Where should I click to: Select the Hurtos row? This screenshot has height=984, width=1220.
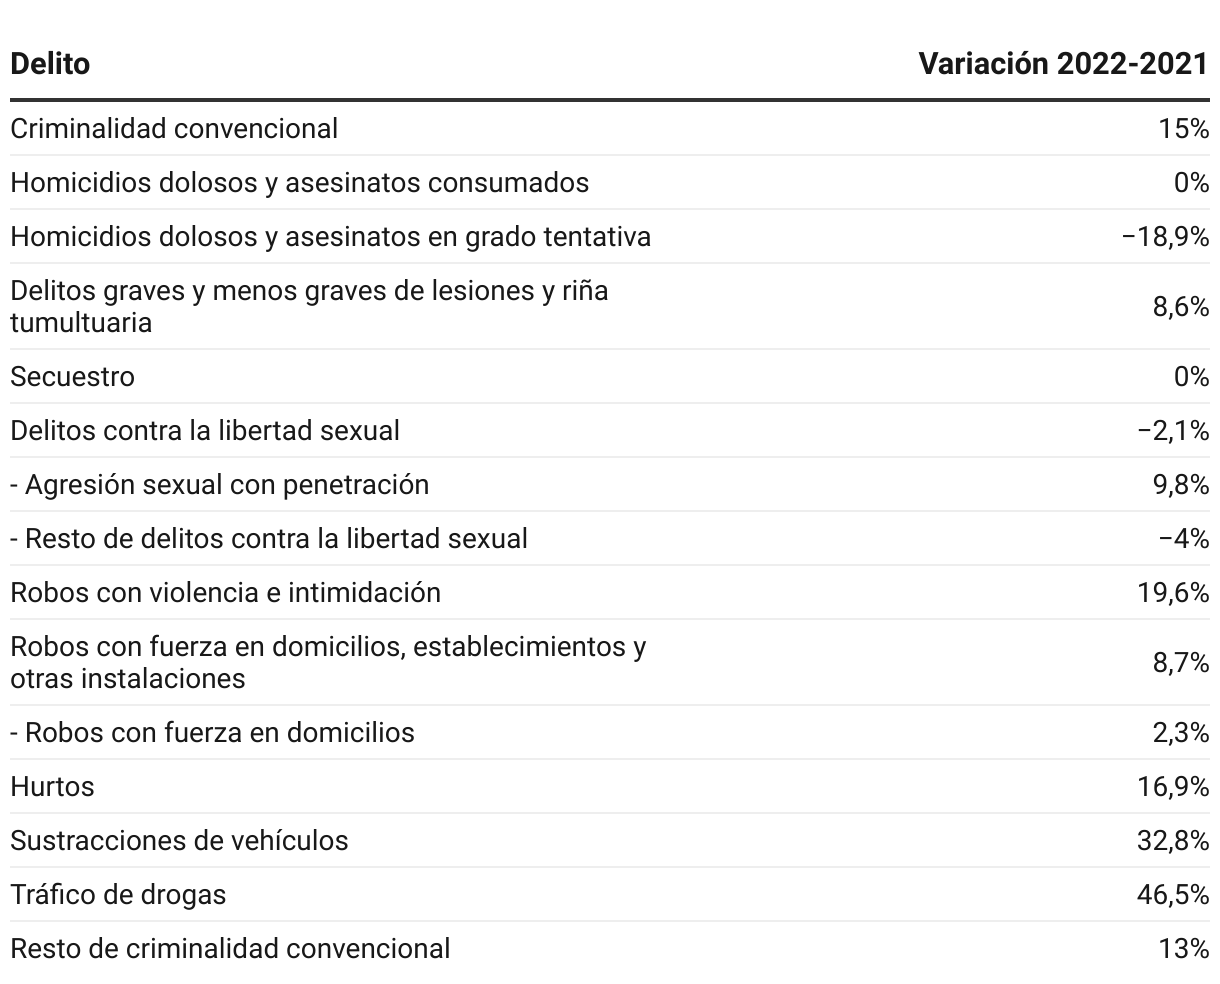point(610,786)
